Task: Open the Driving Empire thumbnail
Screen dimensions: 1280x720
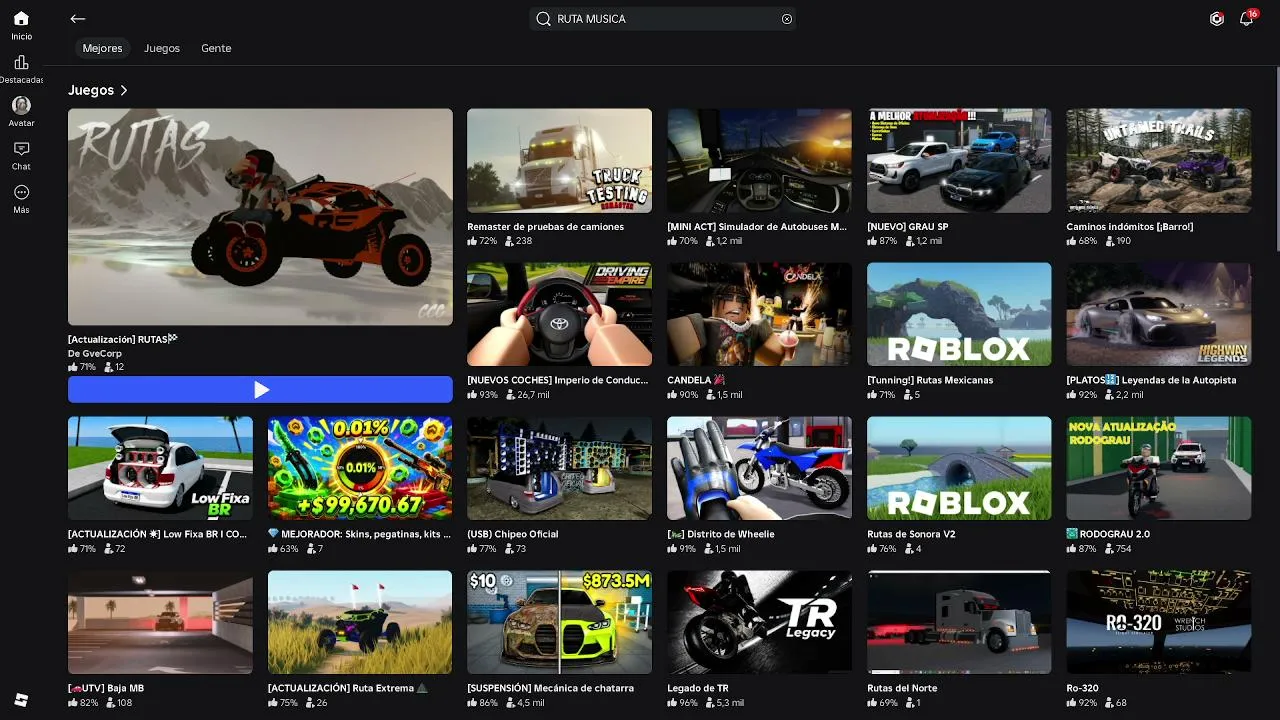Action: pyautogui.click(x=559, y=315)
